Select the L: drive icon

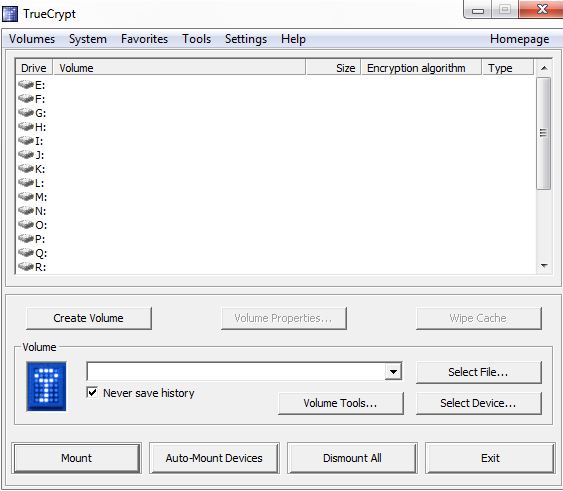click(x=26, y=182)
